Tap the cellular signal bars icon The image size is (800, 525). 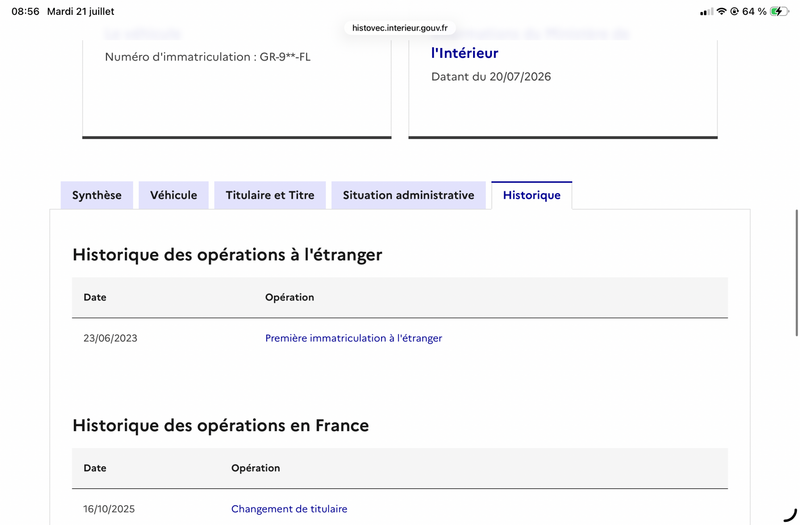(707, 12)
